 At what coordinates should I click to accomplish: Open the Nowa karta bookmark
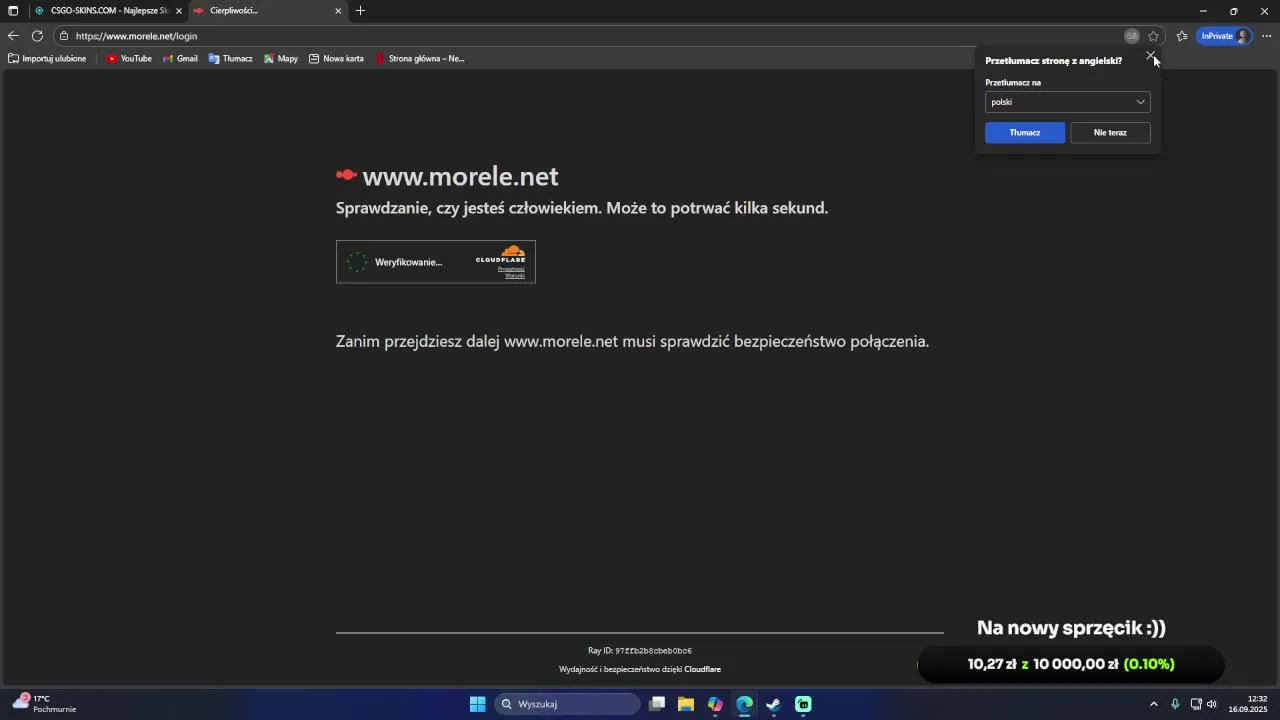pos(336,59)
